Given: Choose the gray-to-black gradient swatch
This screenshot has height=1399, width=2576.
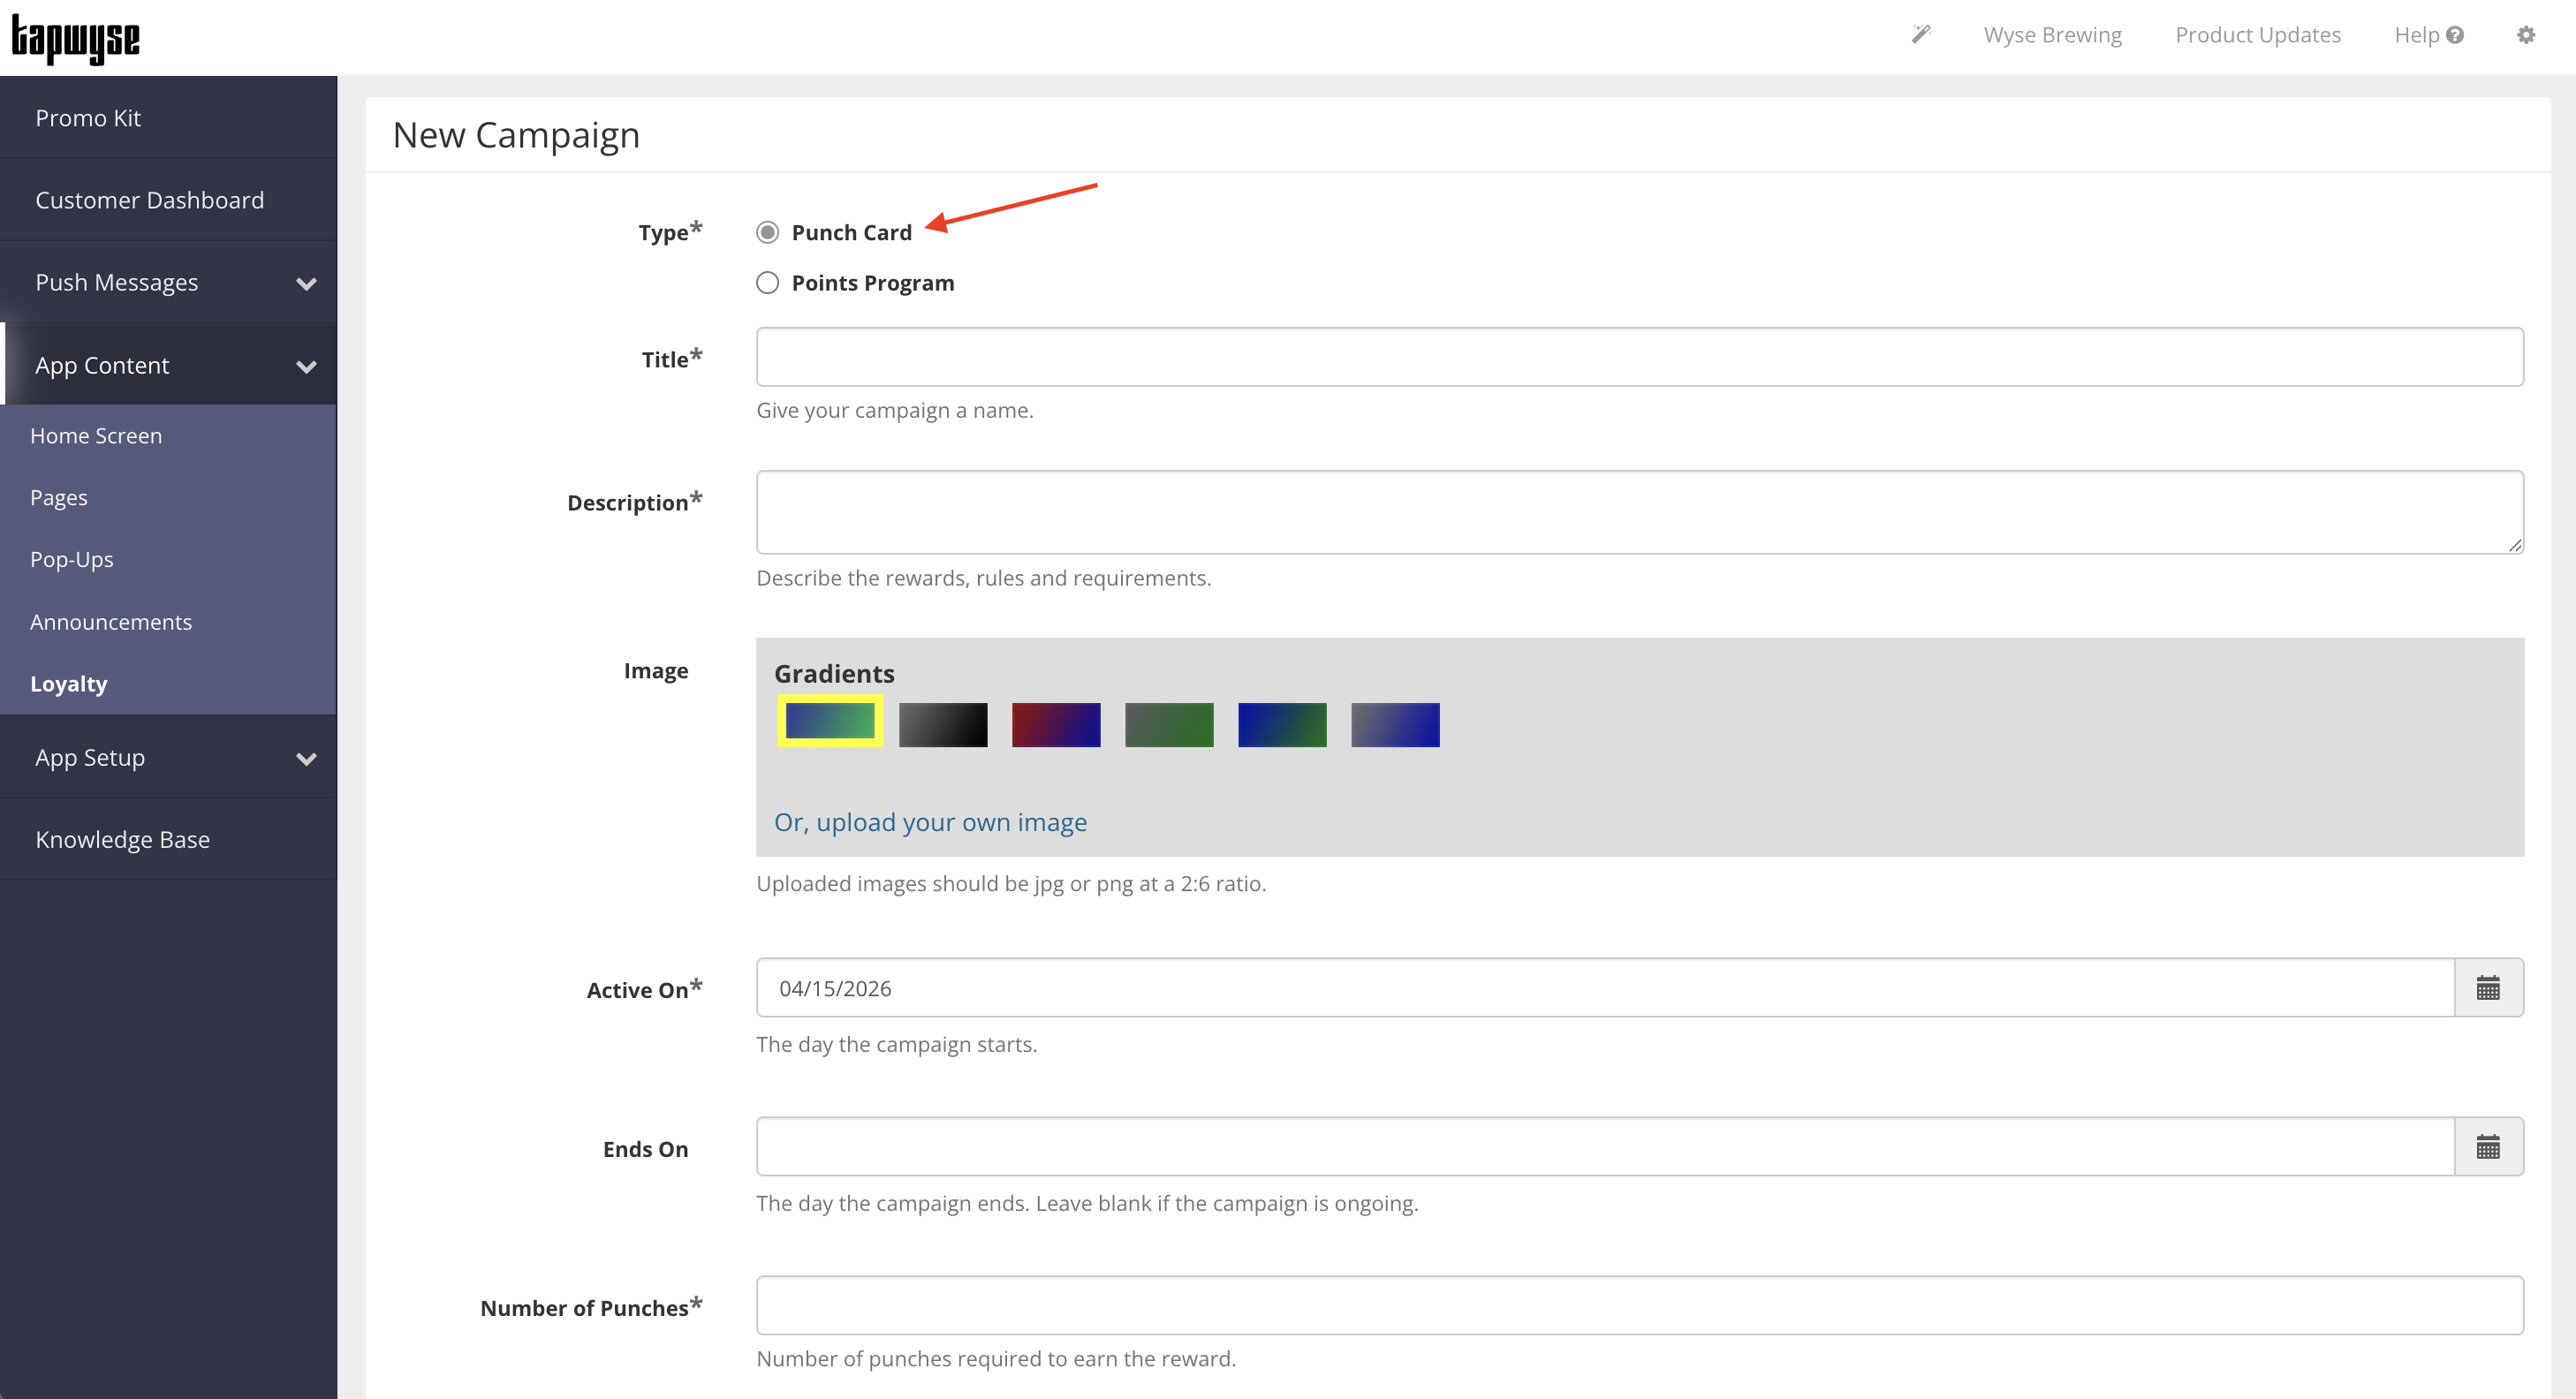Looking at the screenshot, I should pos(942,725).
